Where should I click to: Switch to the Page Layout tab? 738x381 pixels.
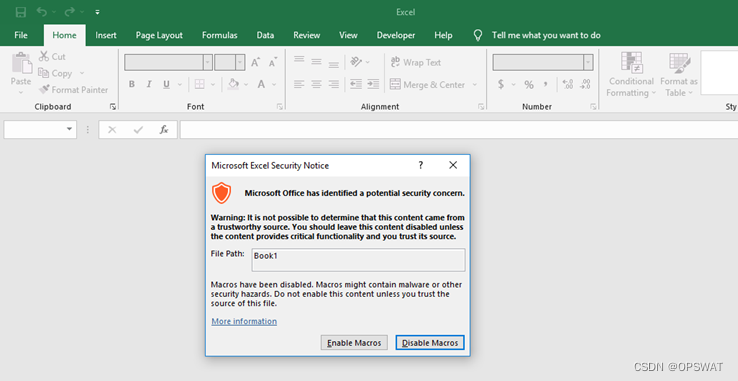[x=159, y=35]
